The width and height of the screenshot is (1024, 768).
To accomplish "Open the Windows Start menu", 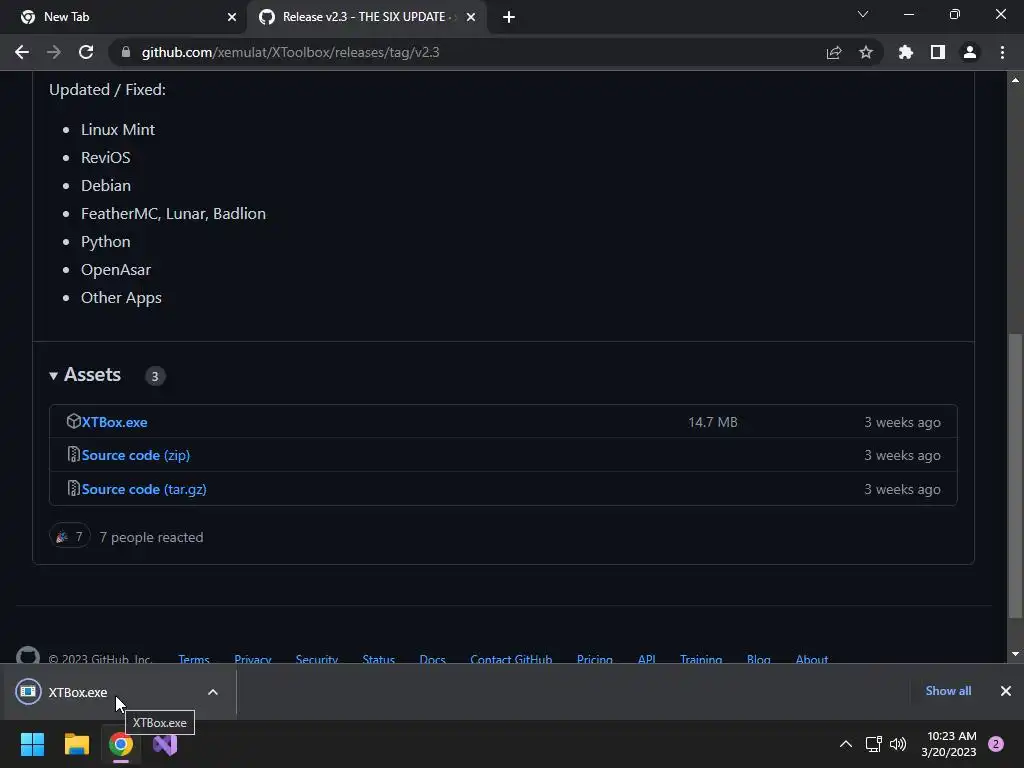I will [x=32, y=744].
